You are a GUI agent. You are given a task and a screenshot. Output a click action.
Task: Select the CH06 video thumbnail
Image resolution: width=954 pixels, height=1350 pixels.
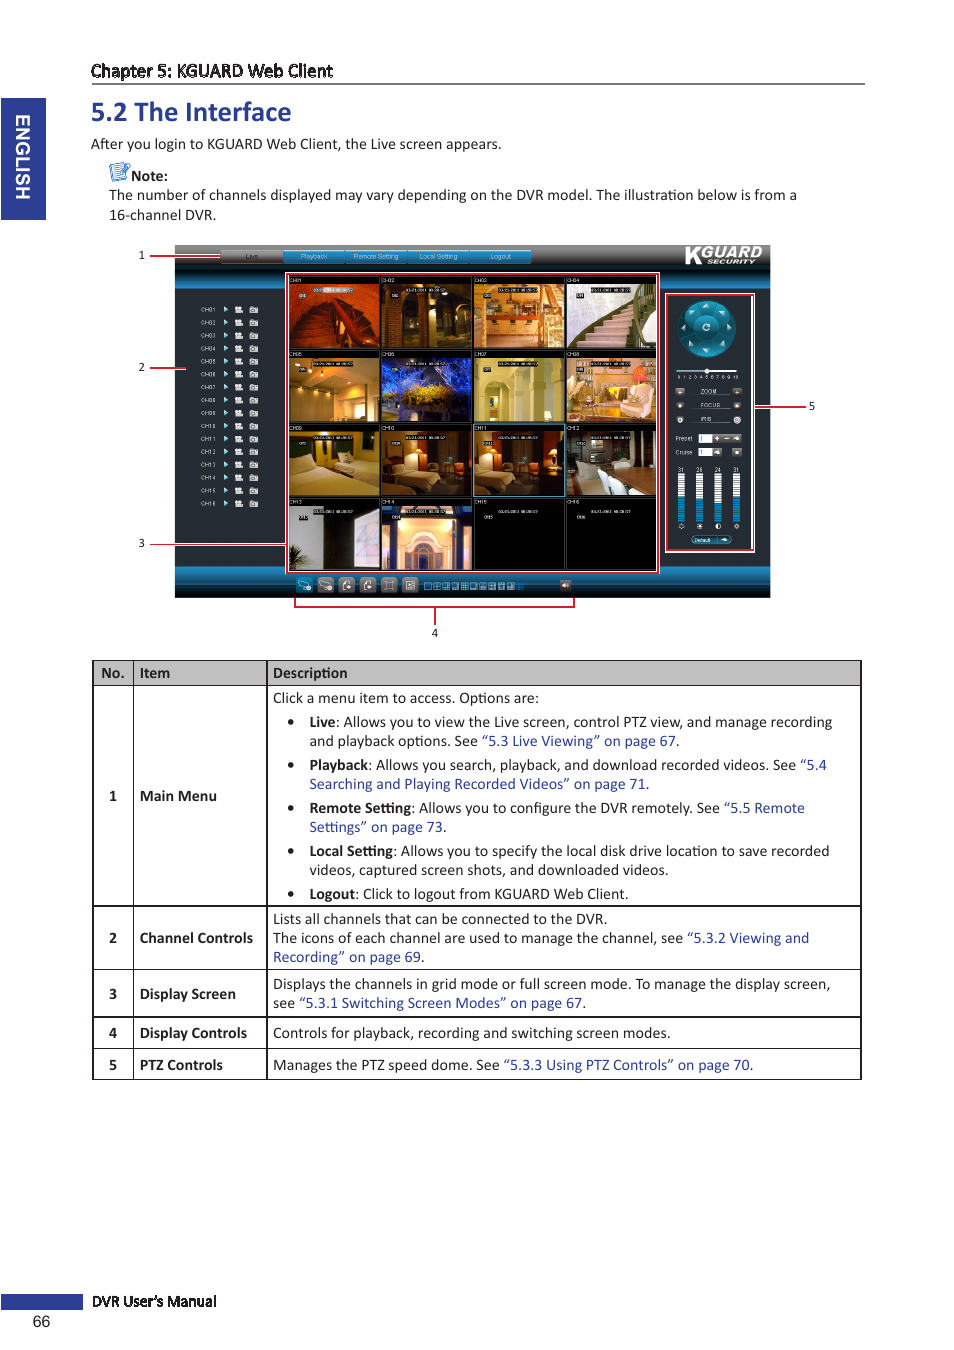click(x=426, y=386)
